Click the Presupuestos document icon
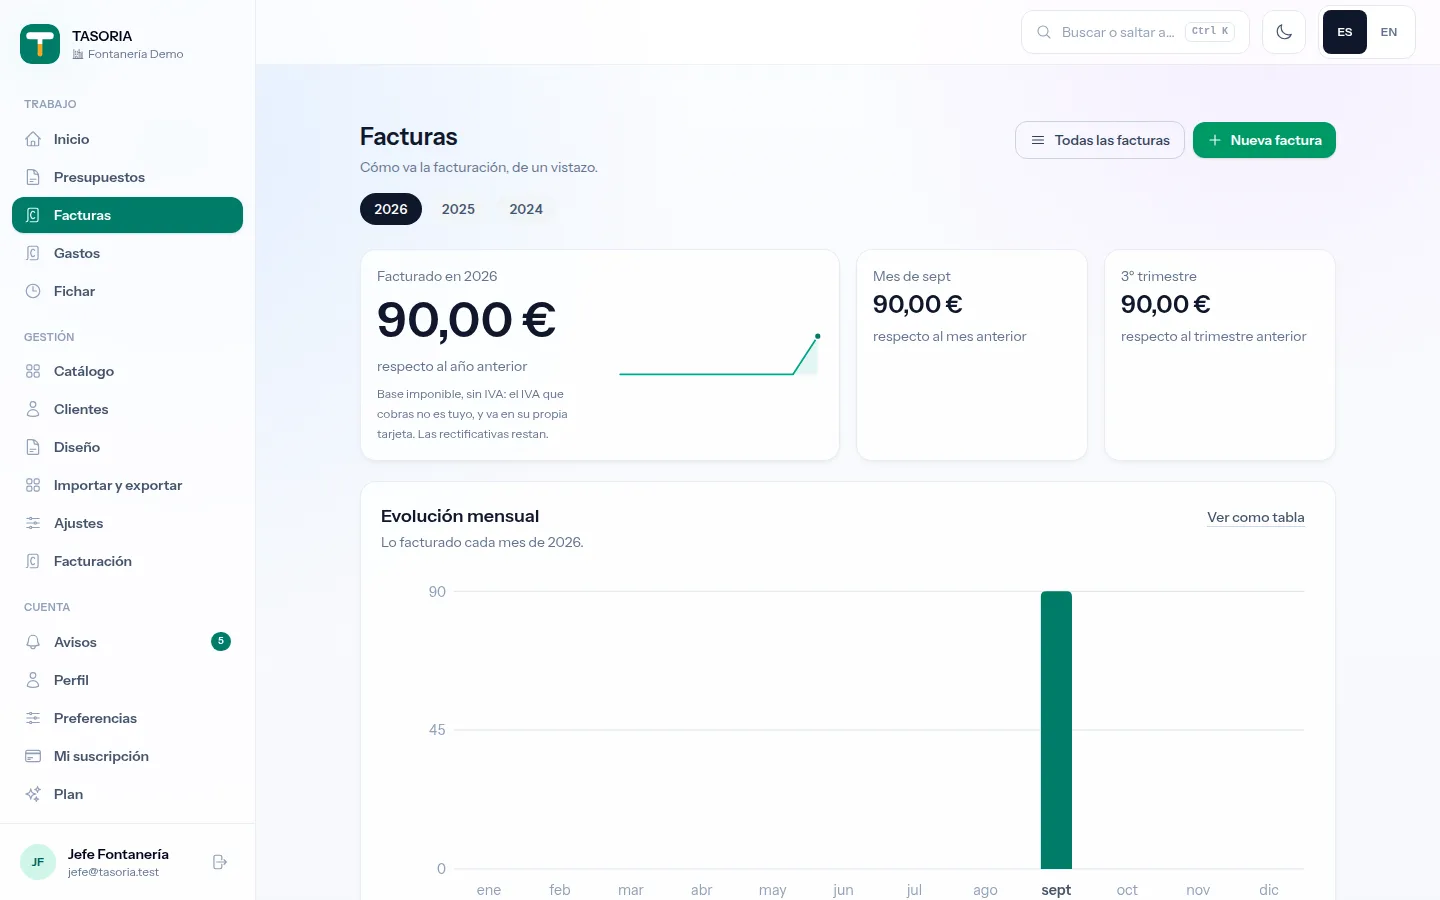This screenshot has width=1440, height=900. (33, 177)
